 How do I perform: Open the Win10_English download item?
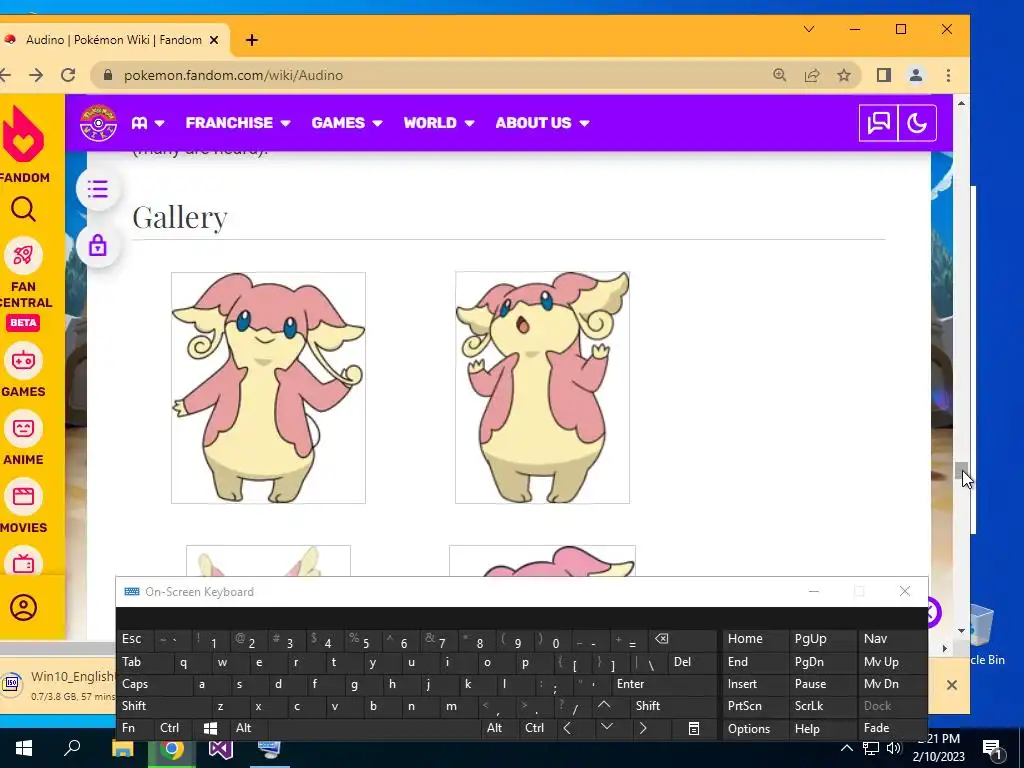(x=59, y=684)
